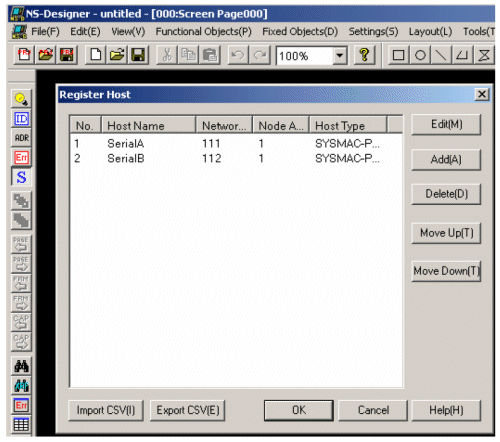This screenshot has width=500, height=442.
Task: Open the File(F) menu
Action: (45, 32)
